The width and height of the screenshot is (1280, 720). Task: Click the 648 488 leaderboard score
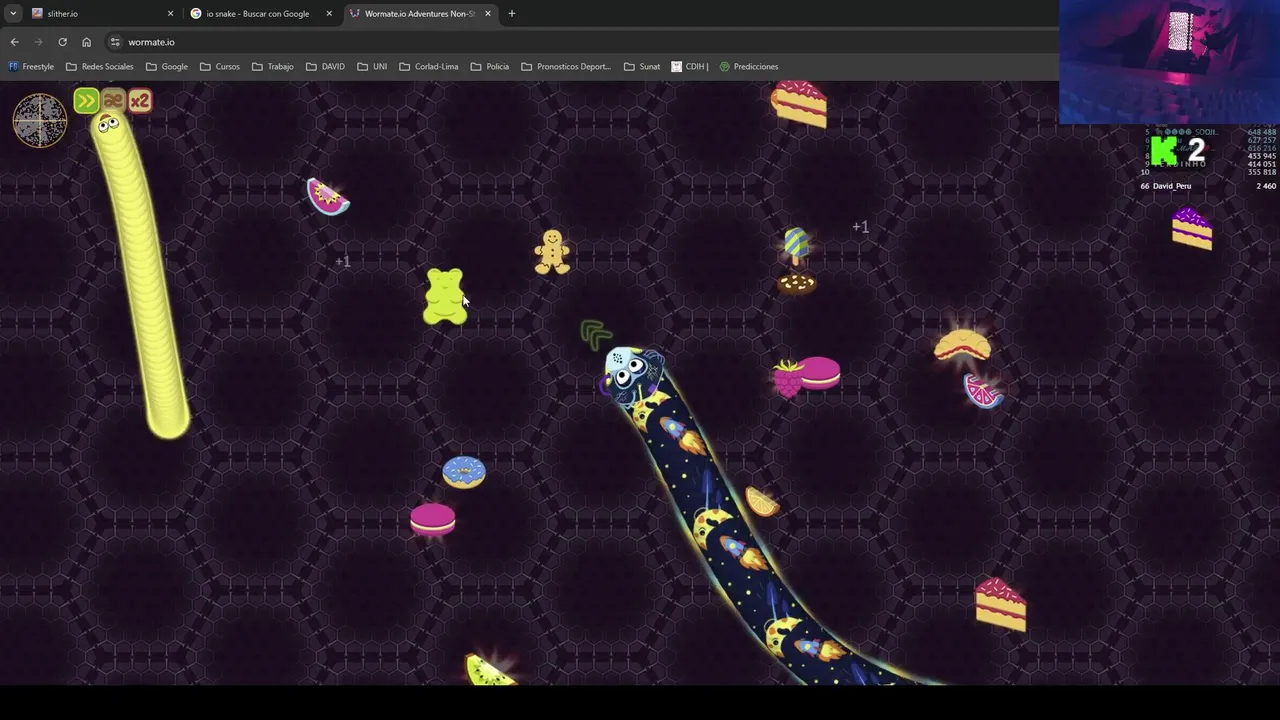coord(1262,132)
